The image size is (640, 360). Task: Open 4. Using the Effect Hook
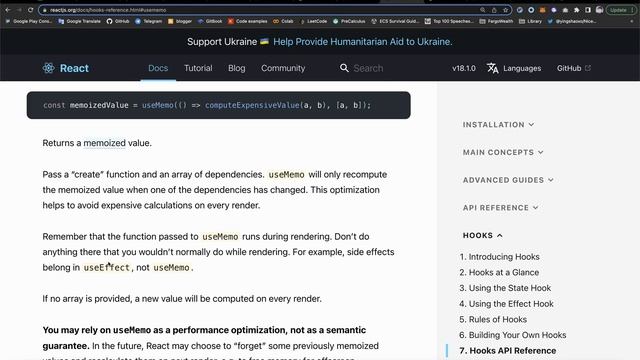(x=506, y=304)
